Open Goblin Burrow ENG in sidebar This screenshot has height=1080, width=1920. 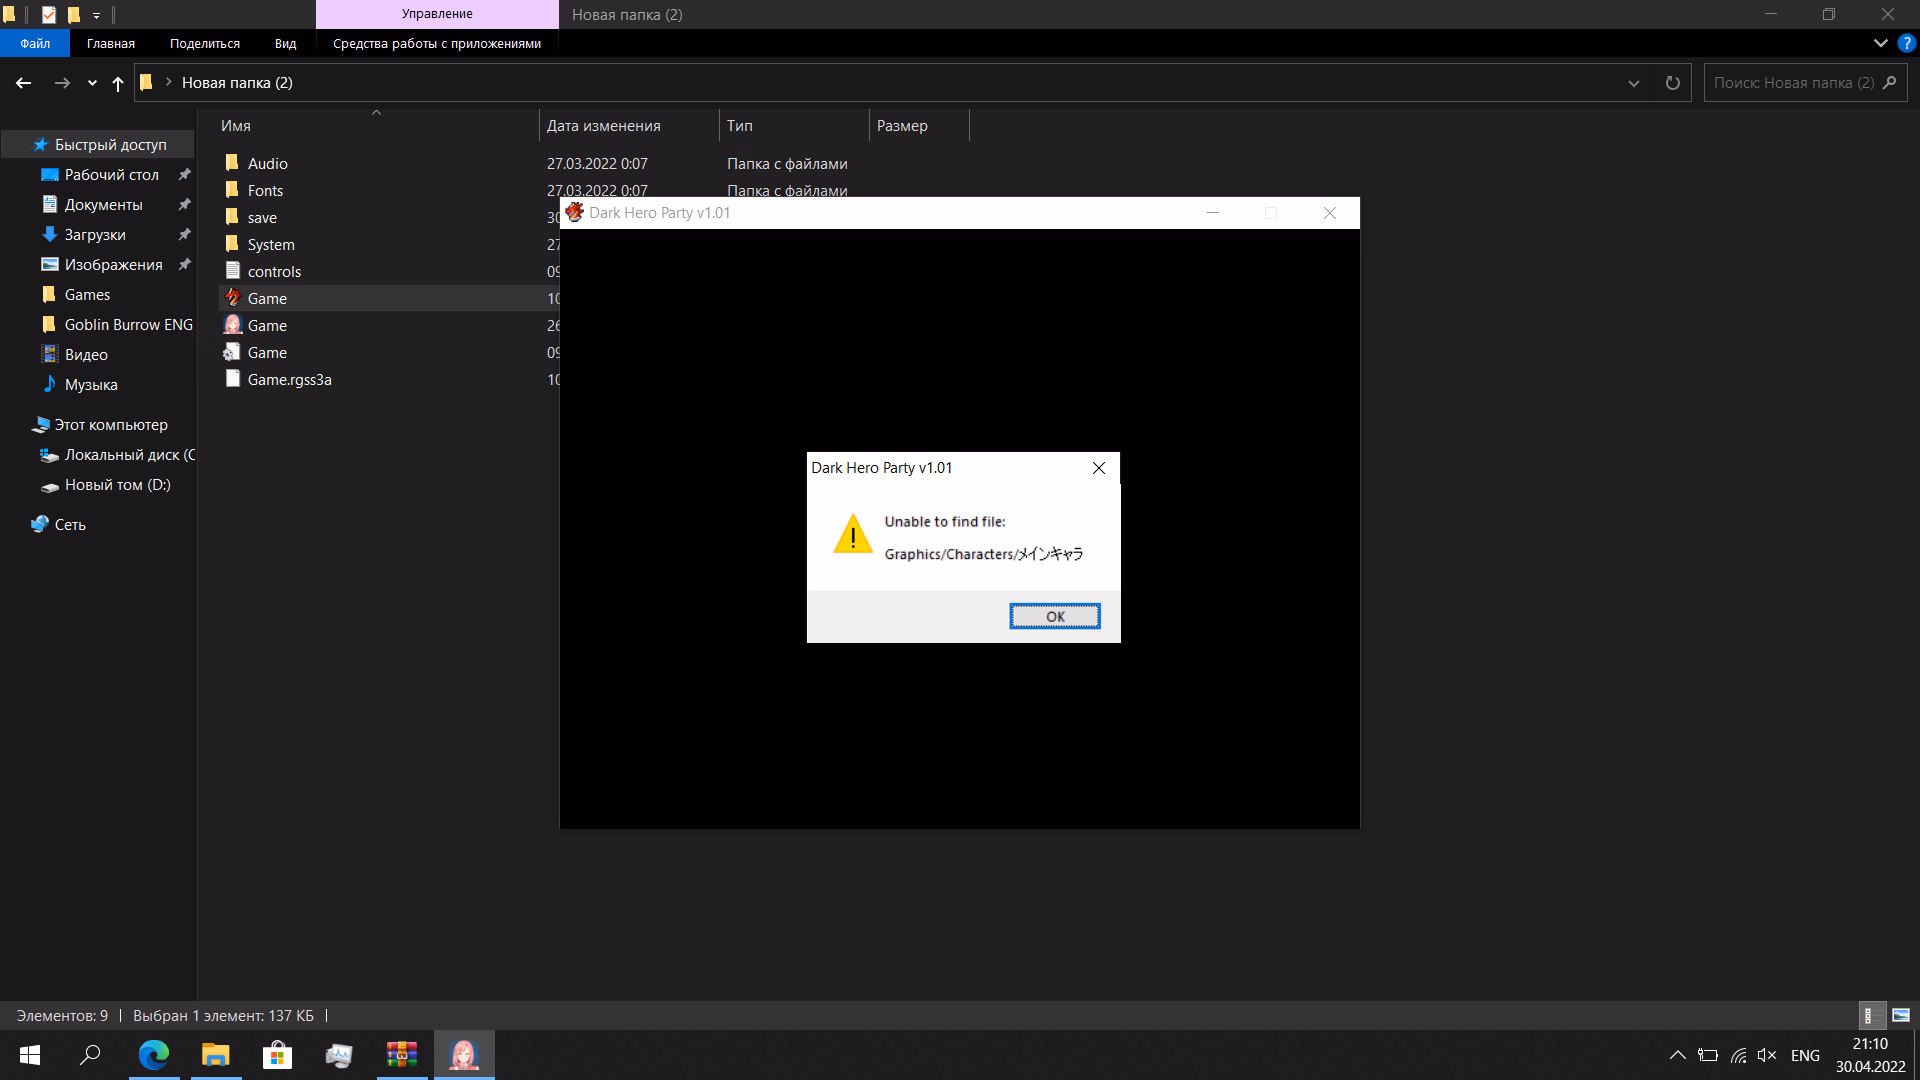tap(128, 325)
